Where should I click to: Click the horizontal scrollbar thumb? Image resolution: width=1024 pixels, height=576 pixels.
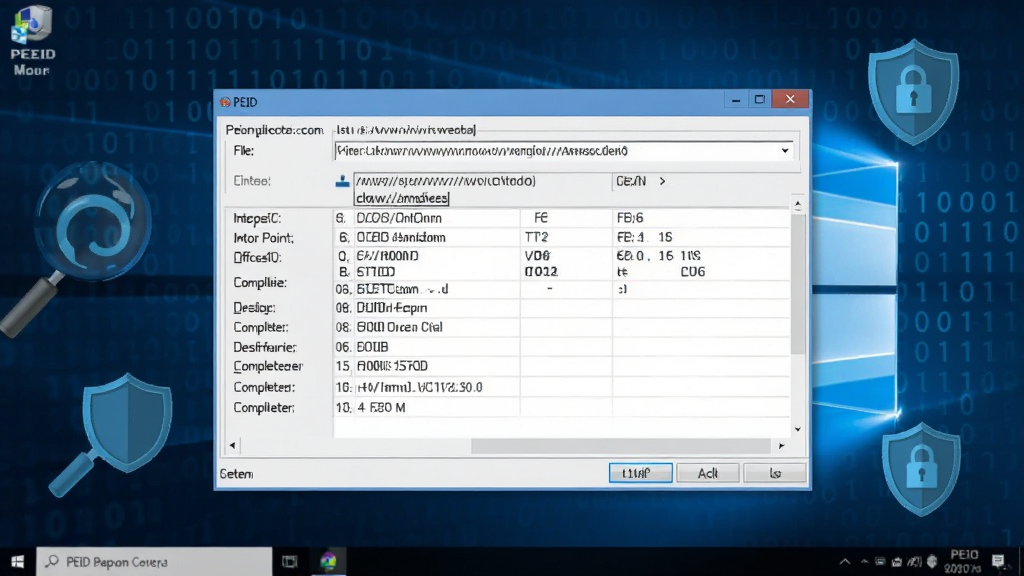pos(620,445)
